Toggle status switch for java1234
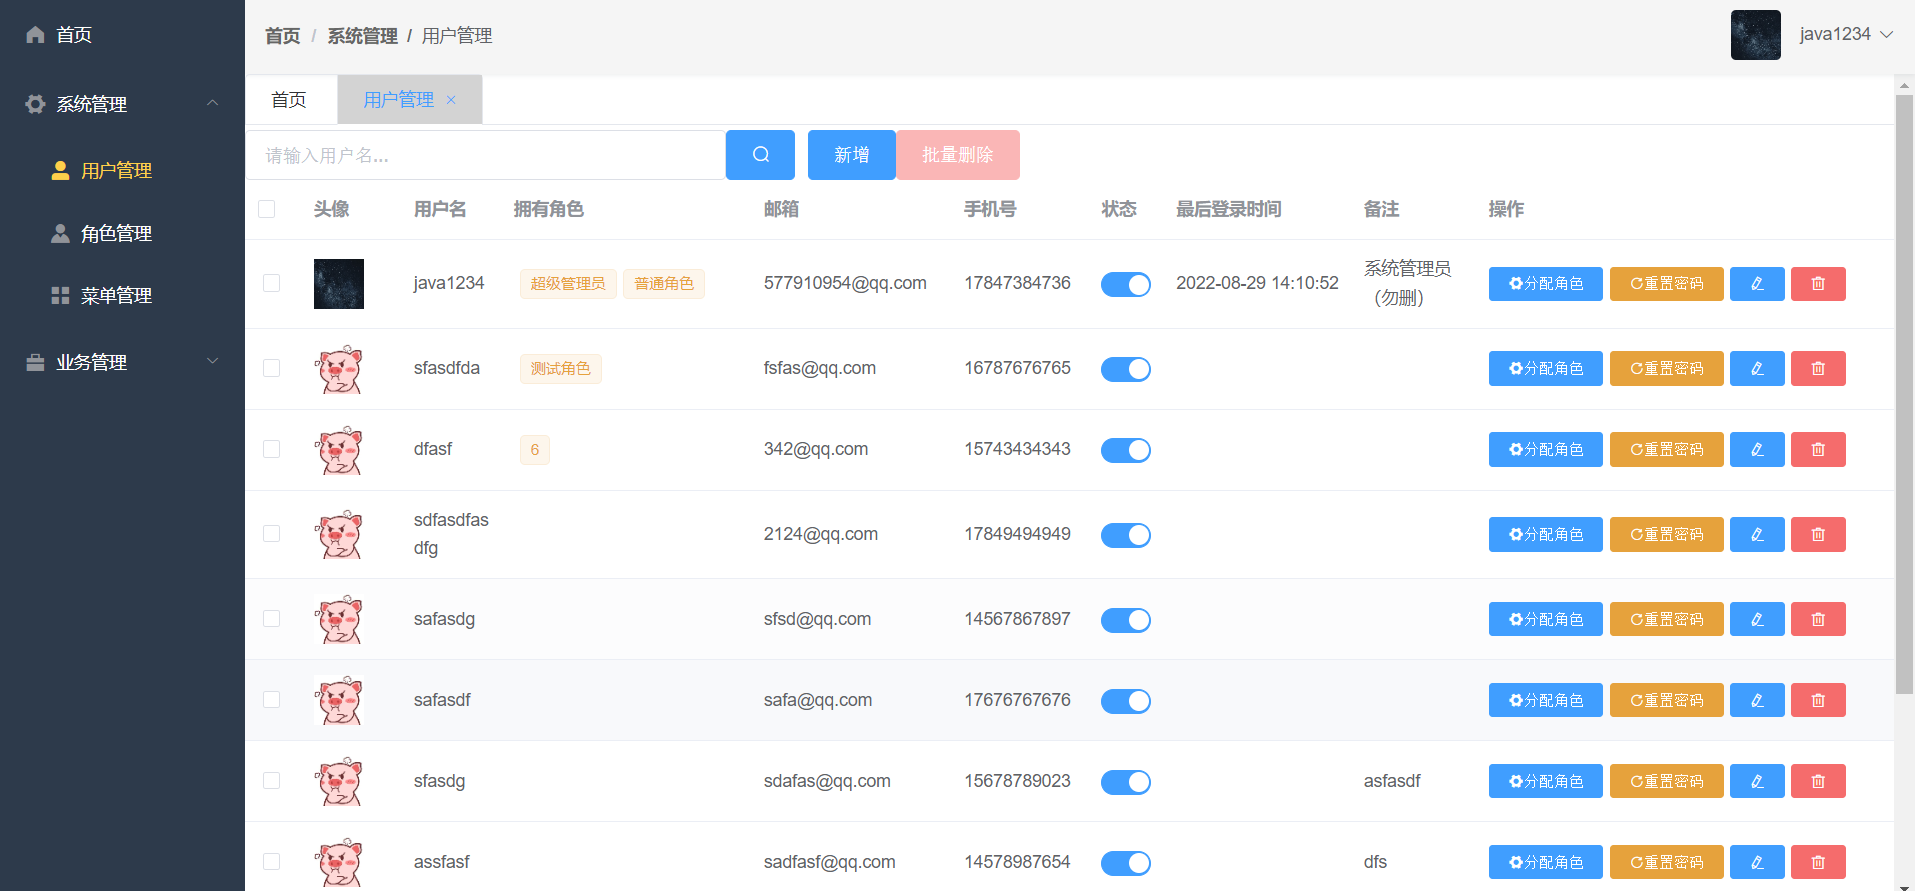The image size is (1915, 891). pos(1126,285)
